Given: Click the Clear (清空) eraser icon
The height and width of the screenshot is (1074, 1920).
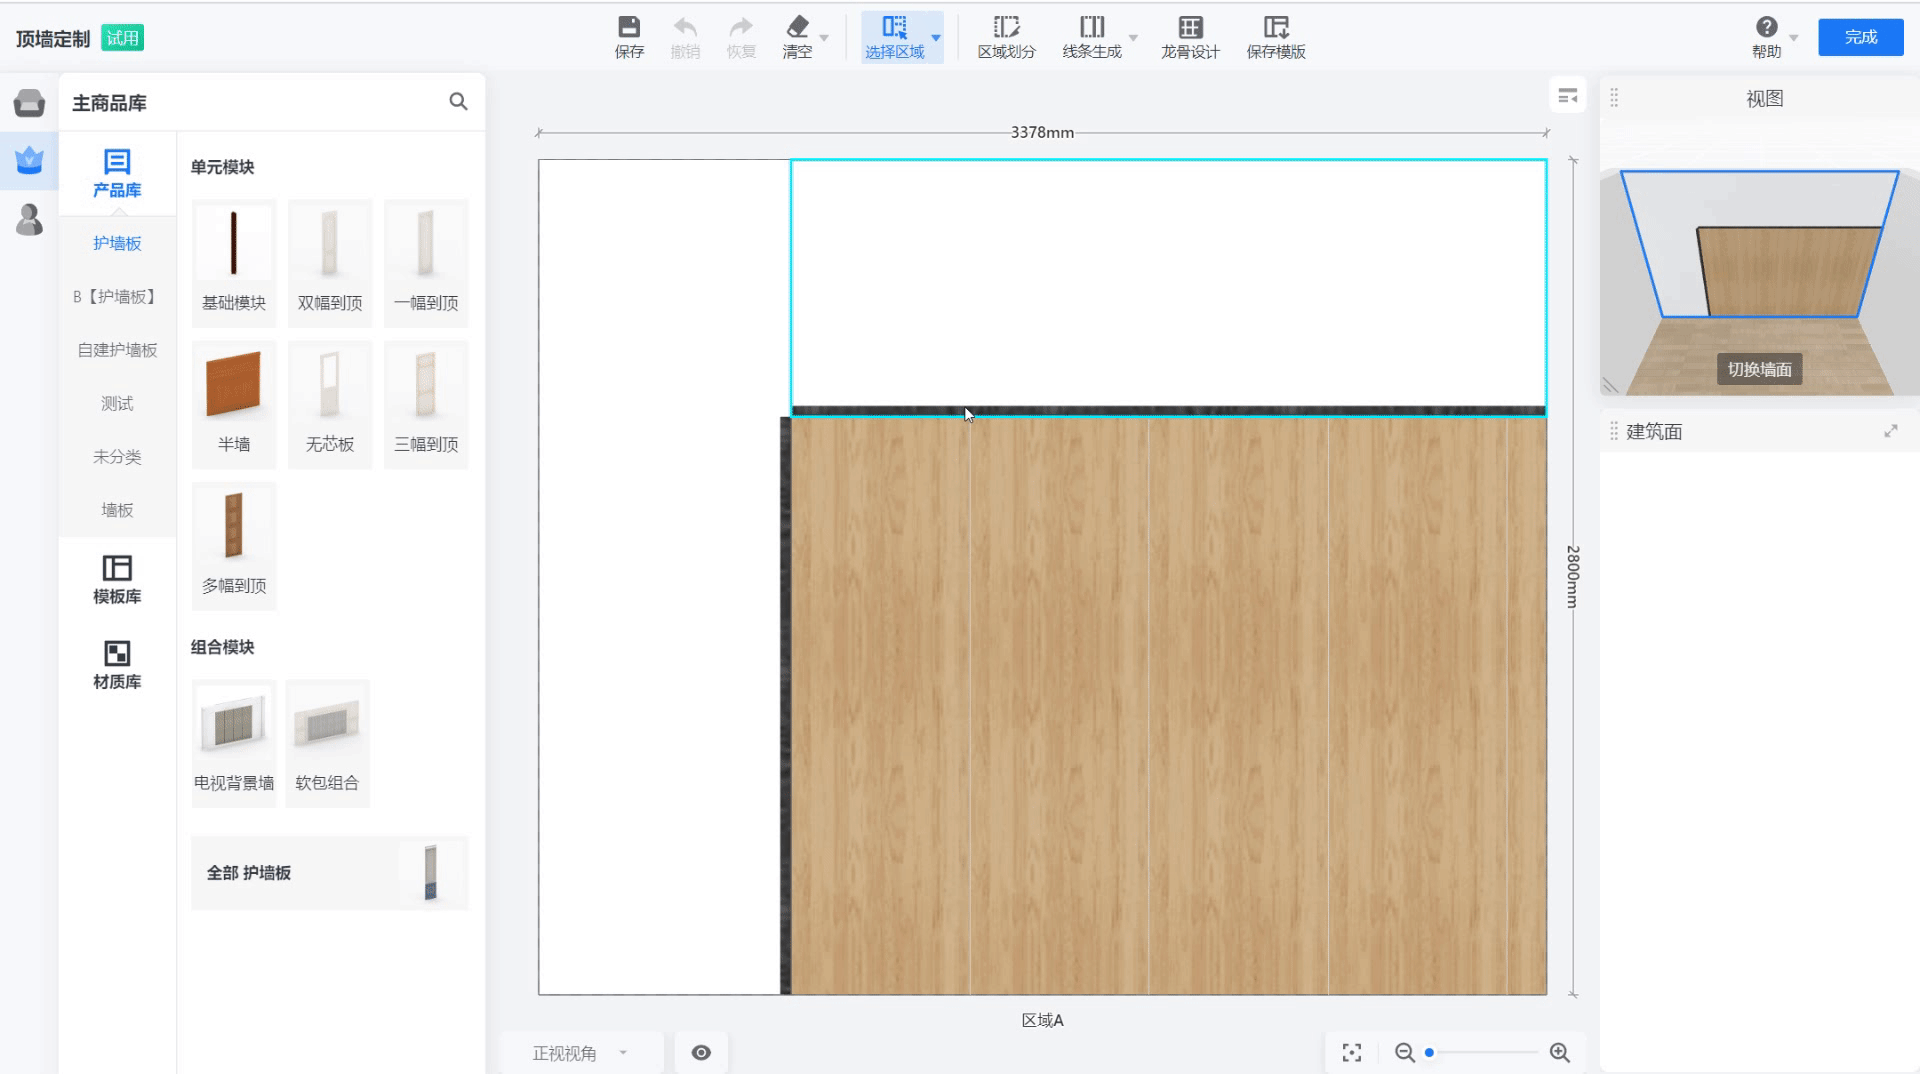Looking at the screenshot, I should click(x=797, y=28).
